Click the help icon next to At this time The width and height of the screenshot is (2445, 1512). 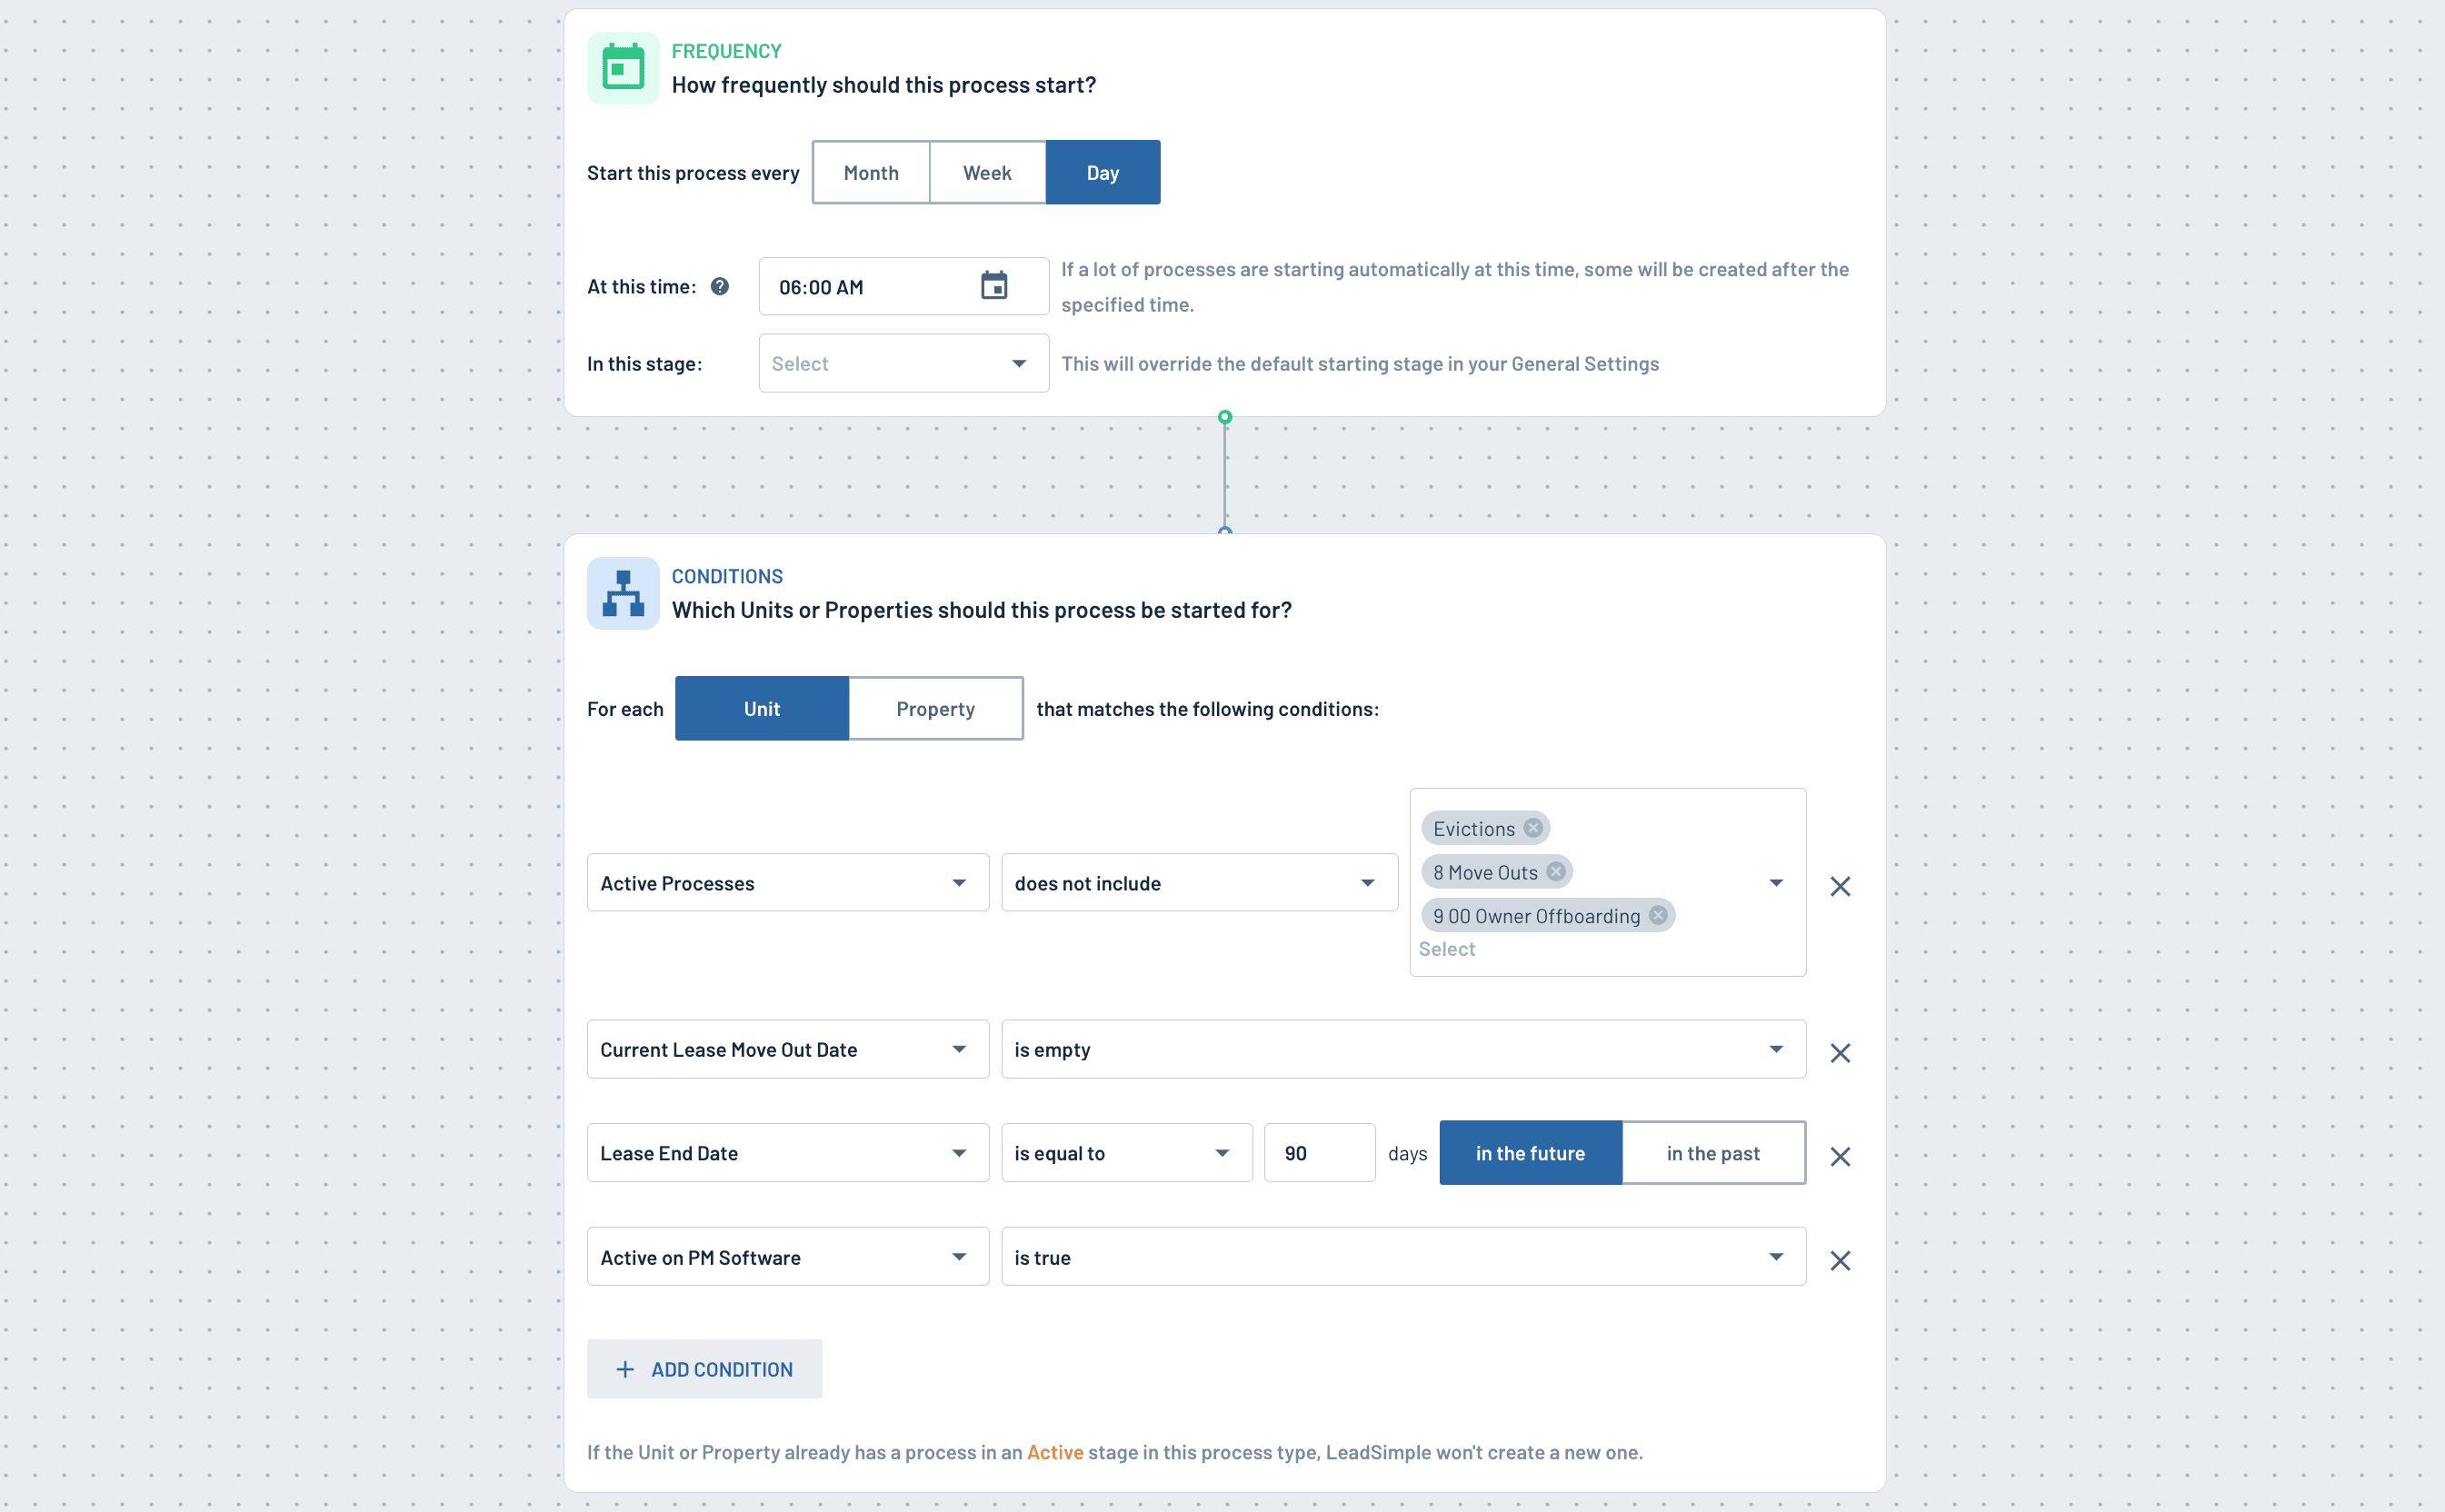pos(719,287)
